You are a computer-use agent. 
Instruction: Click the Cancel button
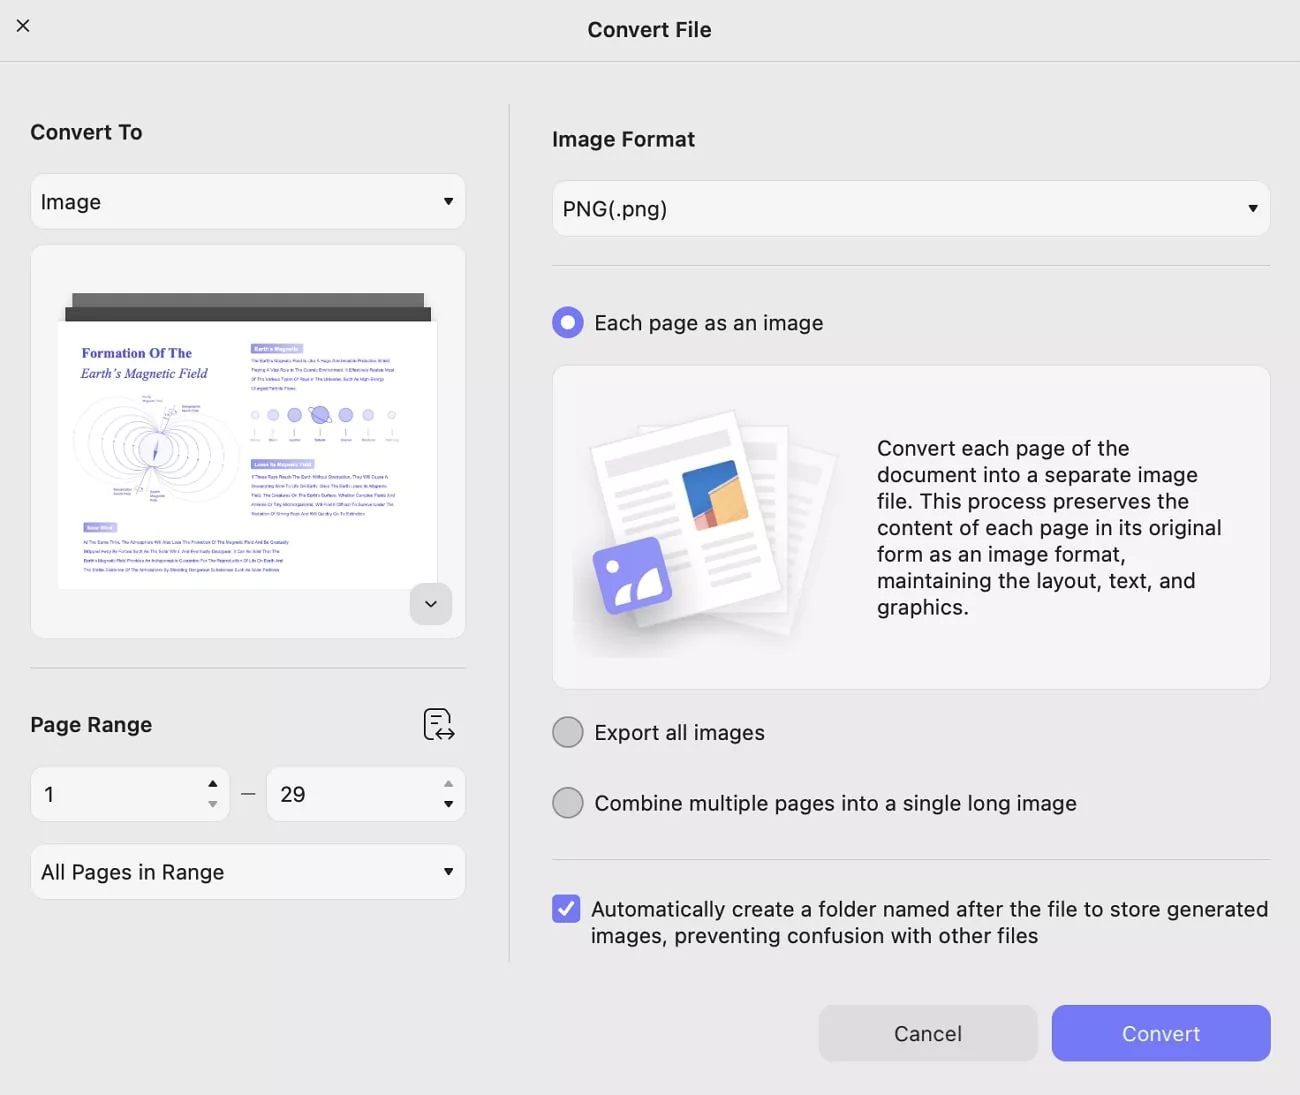(x=927, y=1033)
